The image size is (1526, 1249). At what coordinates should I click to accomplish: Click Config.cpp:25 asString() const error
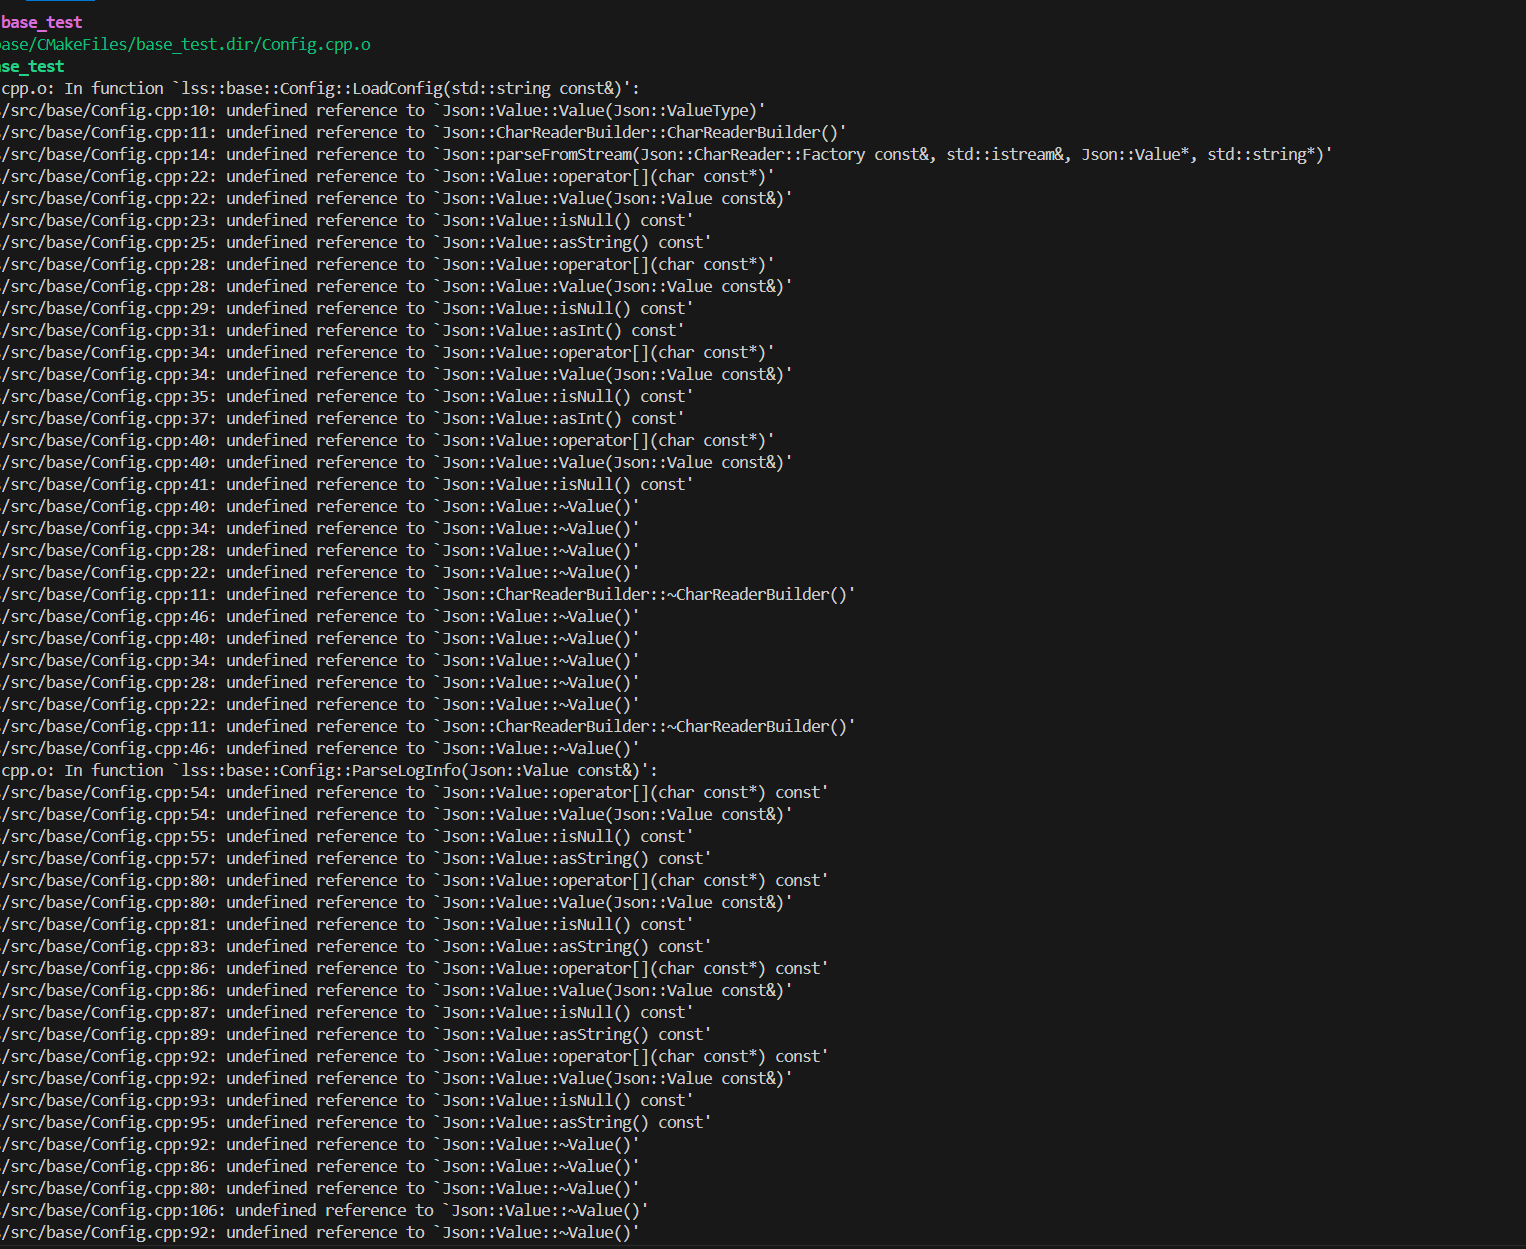356,242
